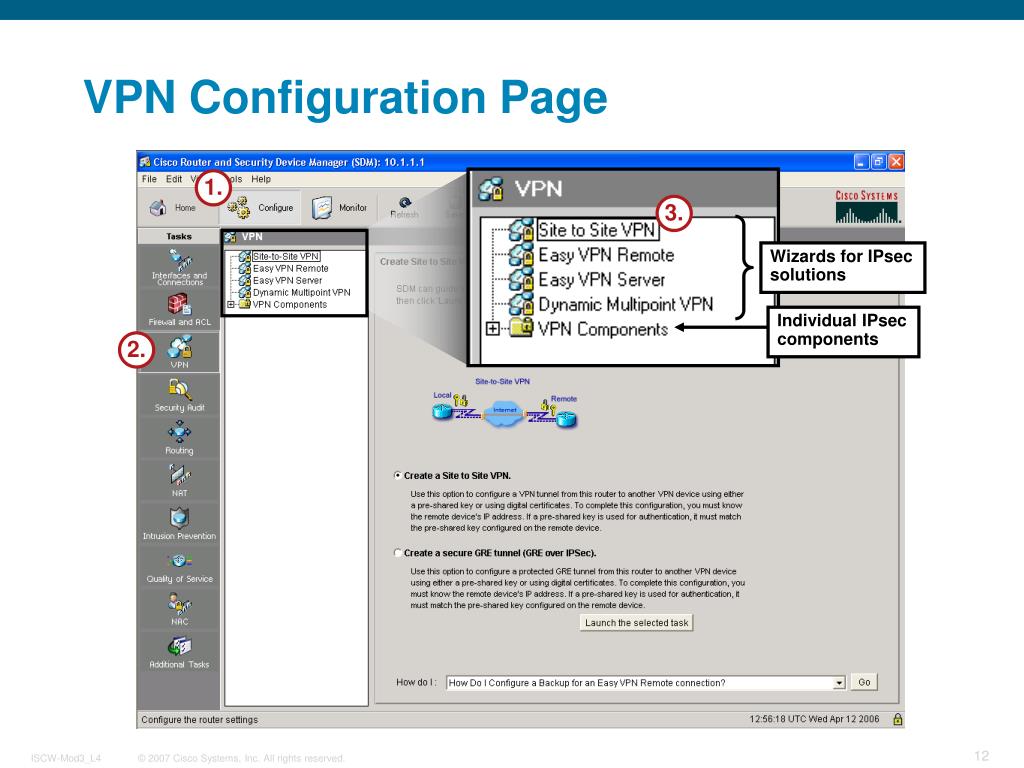Open the How do I dropdown arrow
Screen dimensions: 1024x768
pyautogui.click(x=839, y=683)
